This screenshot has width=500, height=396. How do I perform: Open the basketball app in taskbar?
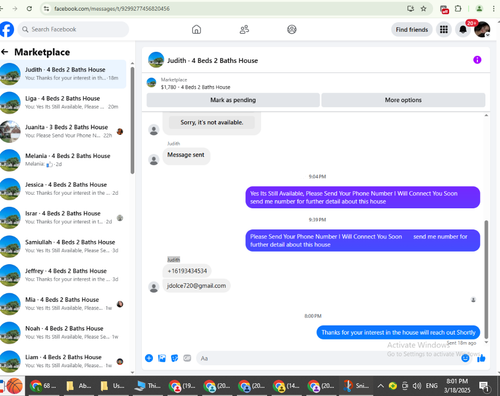15,386
